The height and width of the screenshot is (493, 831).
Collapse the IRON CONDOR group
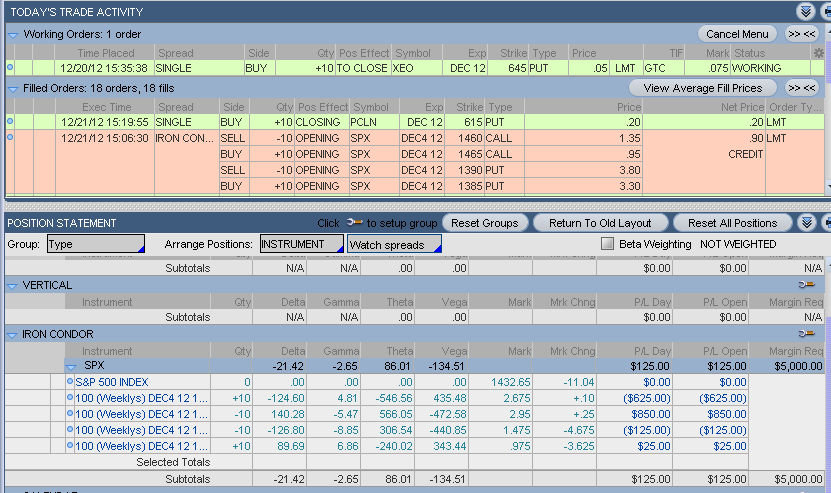pos(13,333)
